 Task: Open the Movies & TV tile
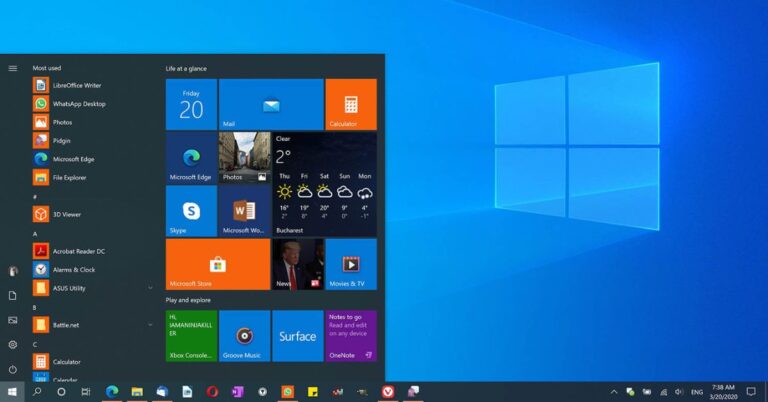click(350, 264)
